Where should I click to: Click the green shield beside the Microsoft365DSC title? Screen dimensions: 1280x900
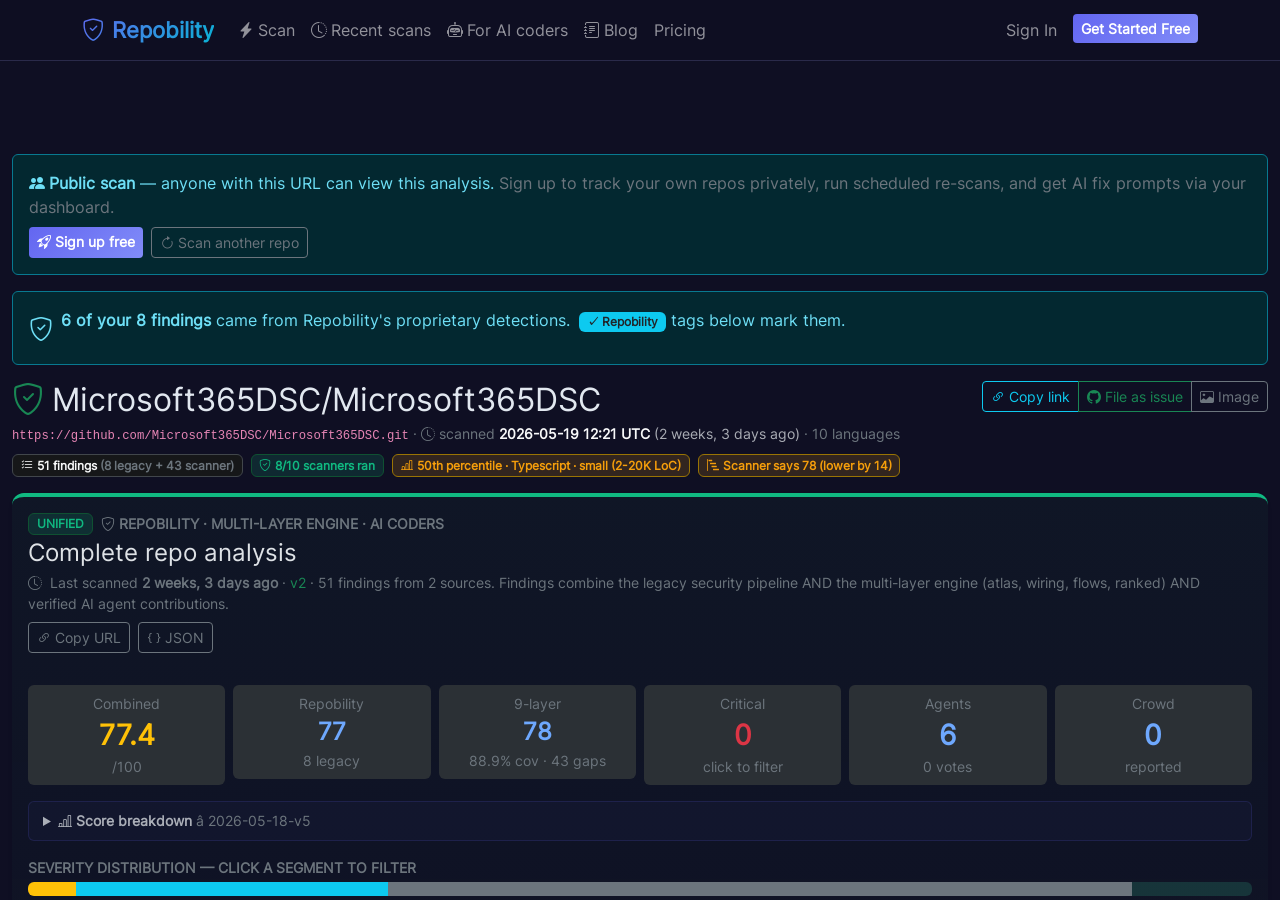click(x=28, y=399)
